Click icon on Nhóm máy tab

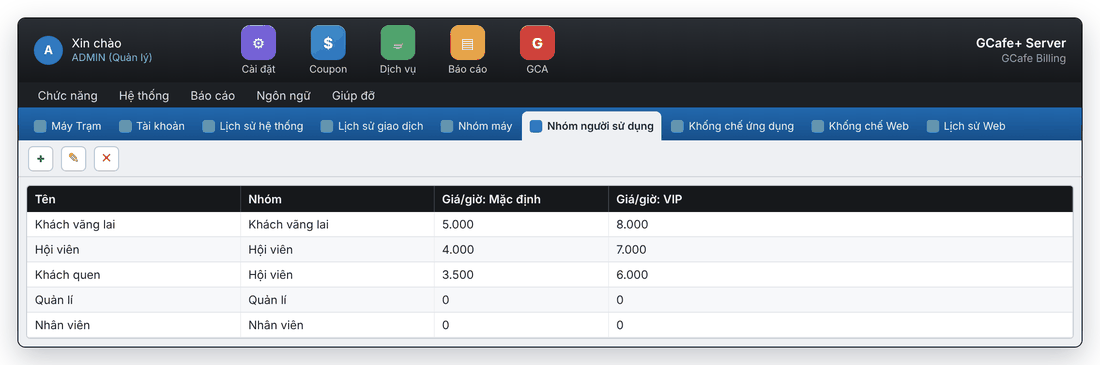pos(447,126)
